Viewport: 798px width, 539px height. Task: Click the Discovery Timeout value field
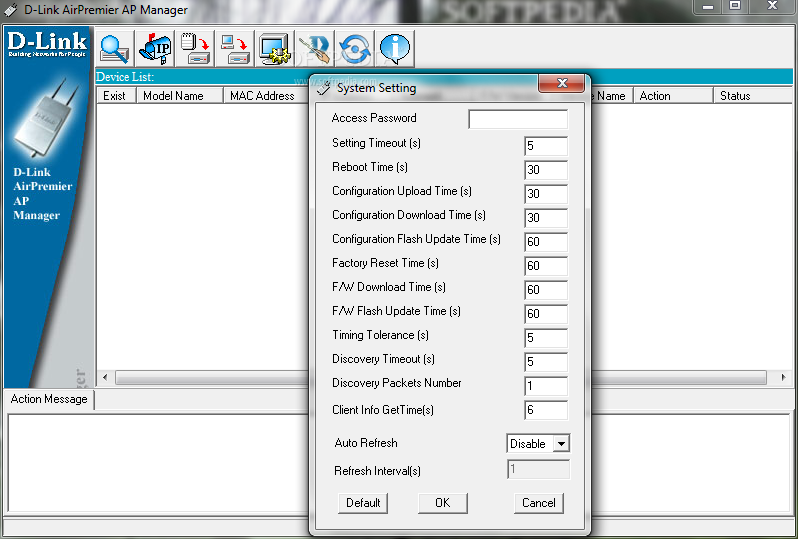[x=546, y=361]
